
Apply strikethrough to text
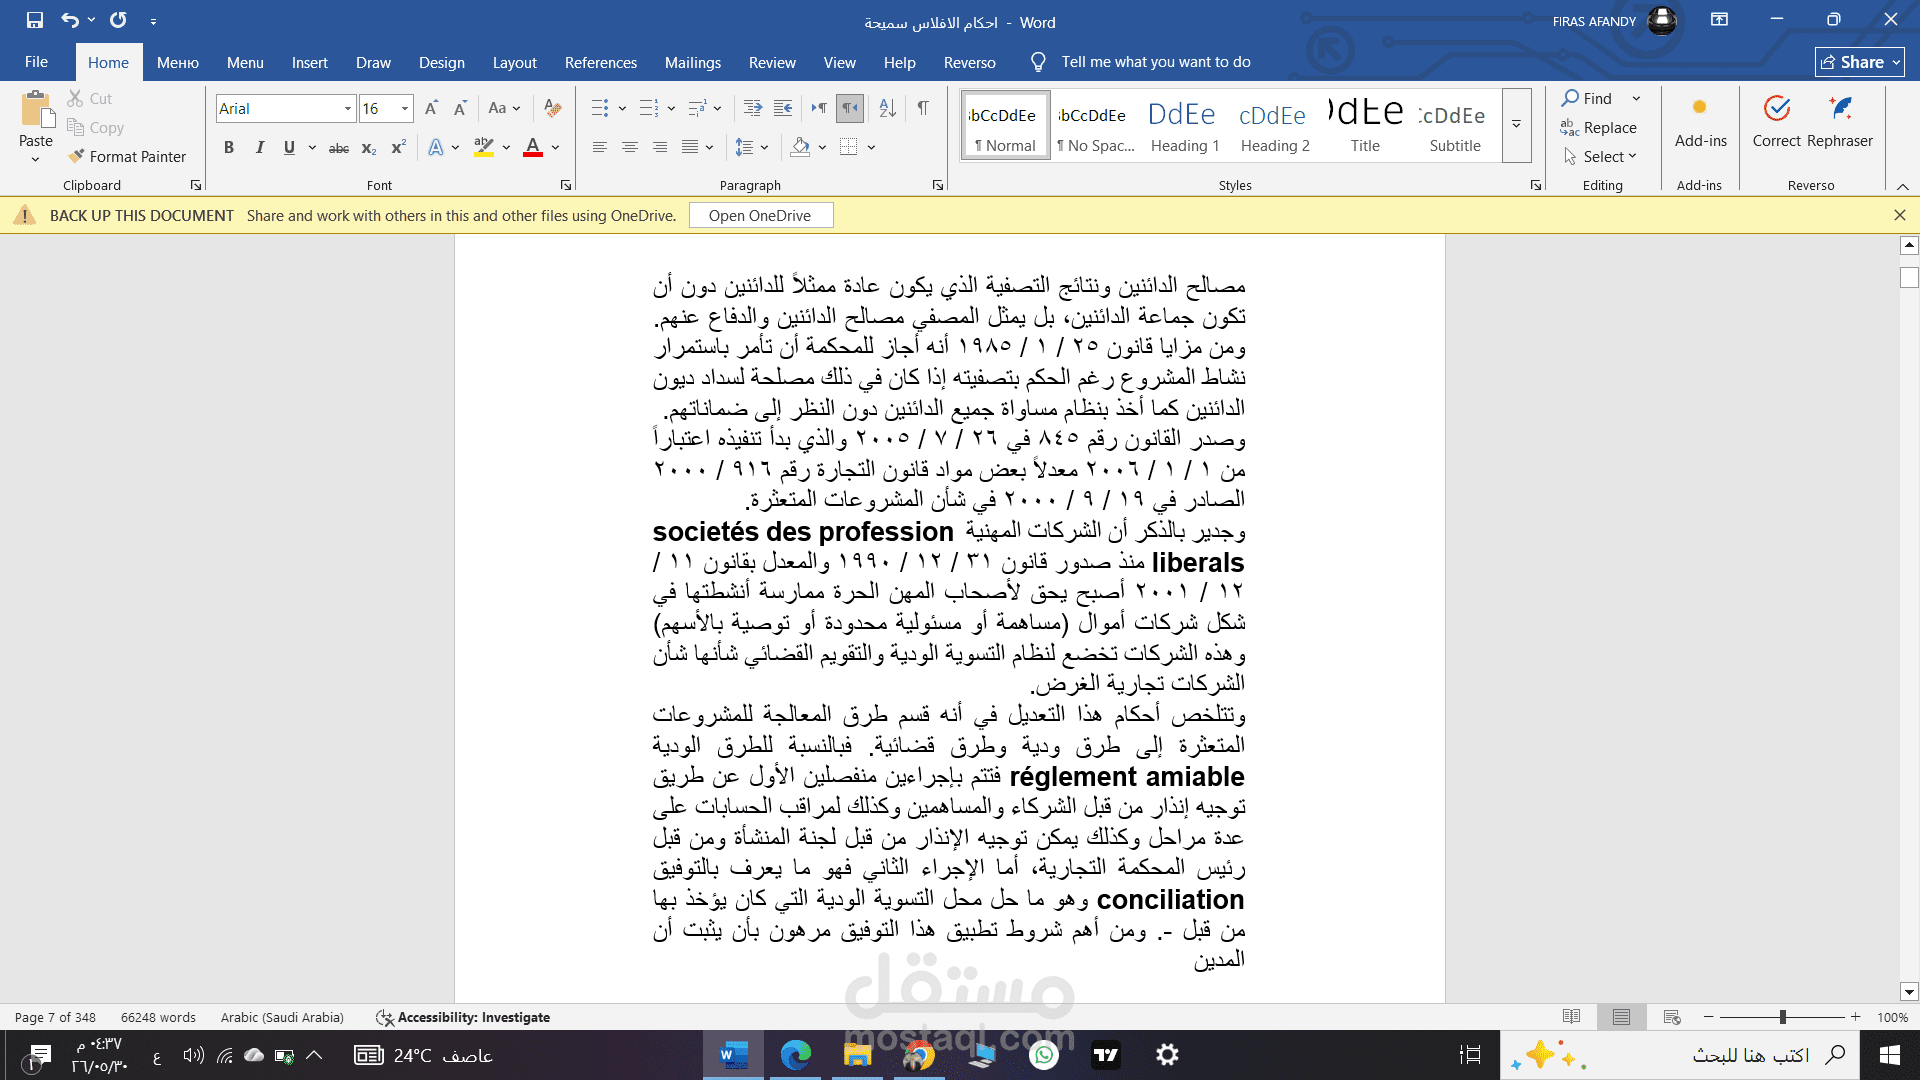coord(339,147)
